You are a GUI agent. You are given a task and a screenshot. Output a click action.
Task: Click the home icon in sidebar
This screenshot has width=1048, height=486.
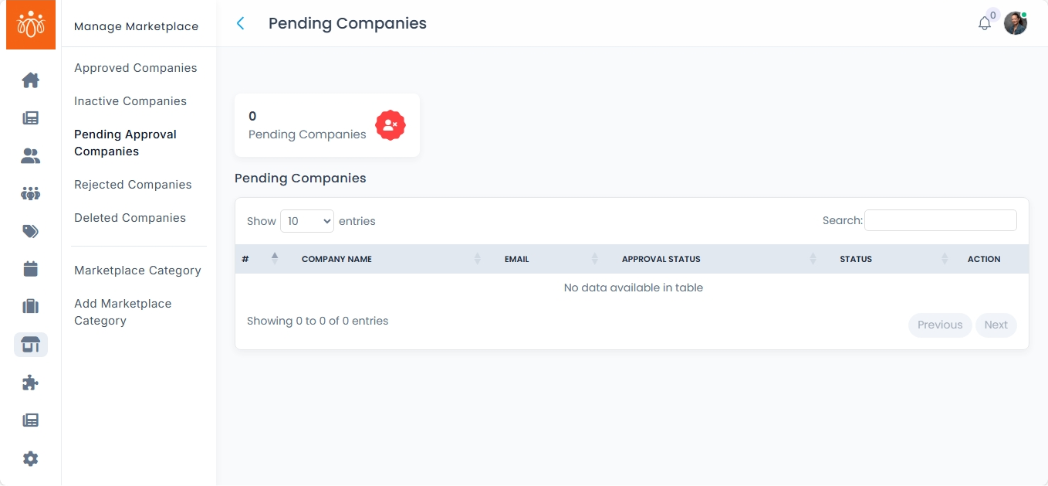click(30, 80)
